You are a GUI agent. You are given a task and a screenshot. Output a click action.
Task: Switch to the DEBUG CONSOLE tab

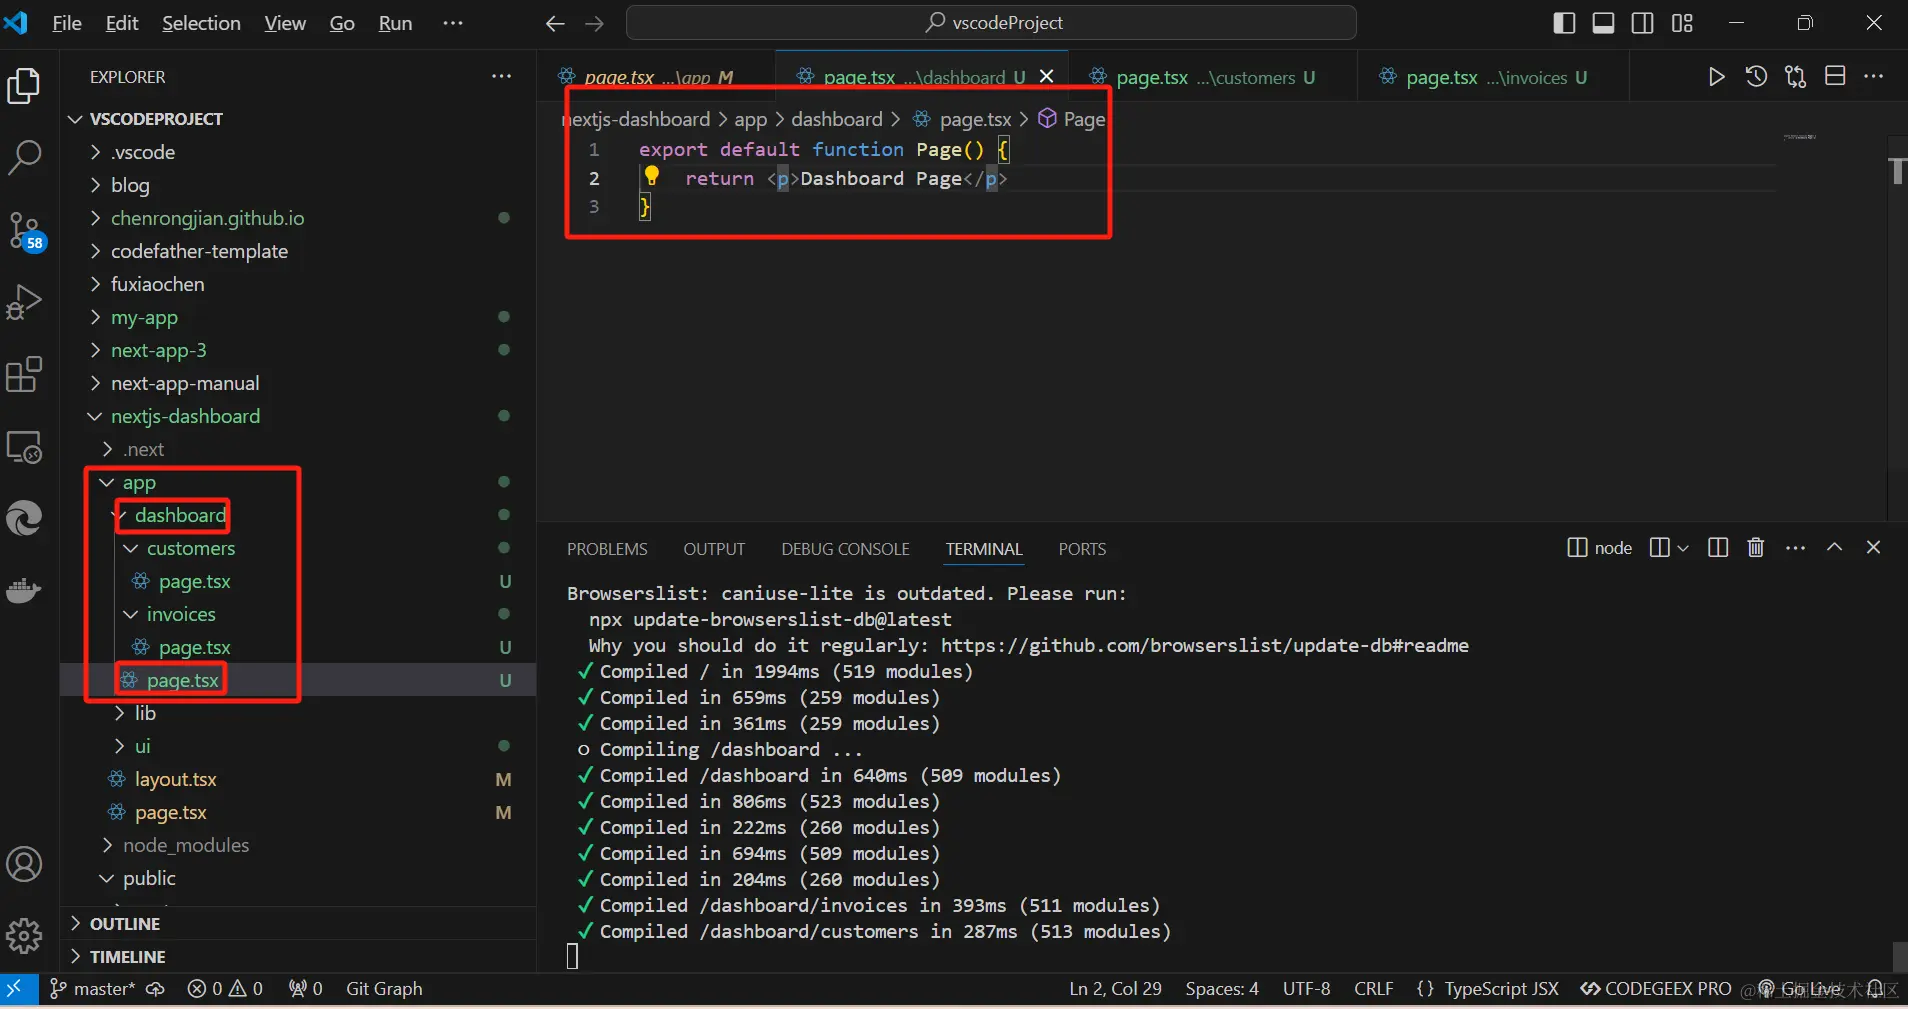coord(845,549)
